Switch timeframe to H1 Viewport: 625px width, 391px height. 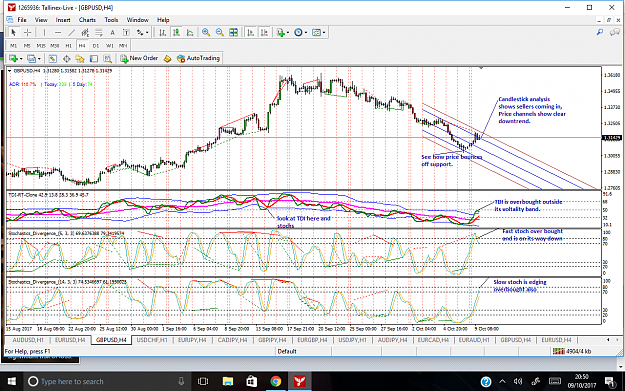click(69, 45)
